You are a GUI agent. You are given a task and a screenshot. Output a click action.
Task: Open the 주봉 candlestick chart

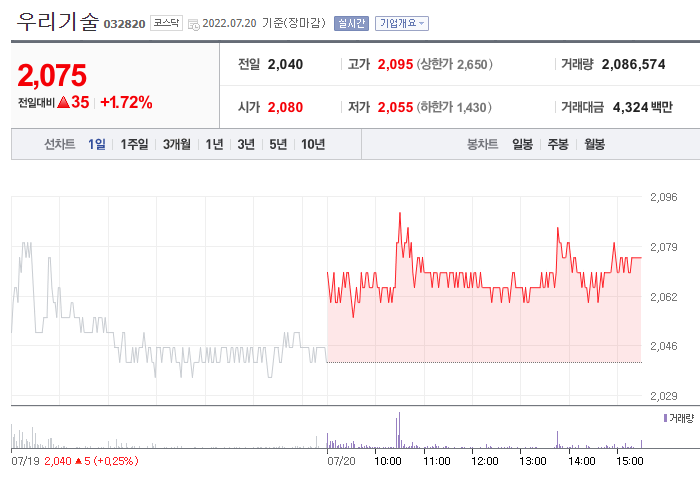click(558, 144)
